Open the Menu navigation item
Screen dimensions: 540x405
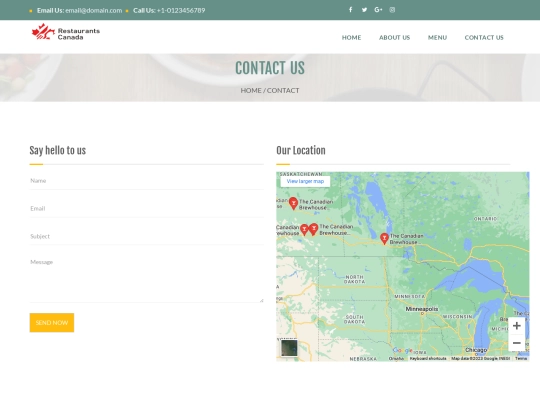point(437,38)
